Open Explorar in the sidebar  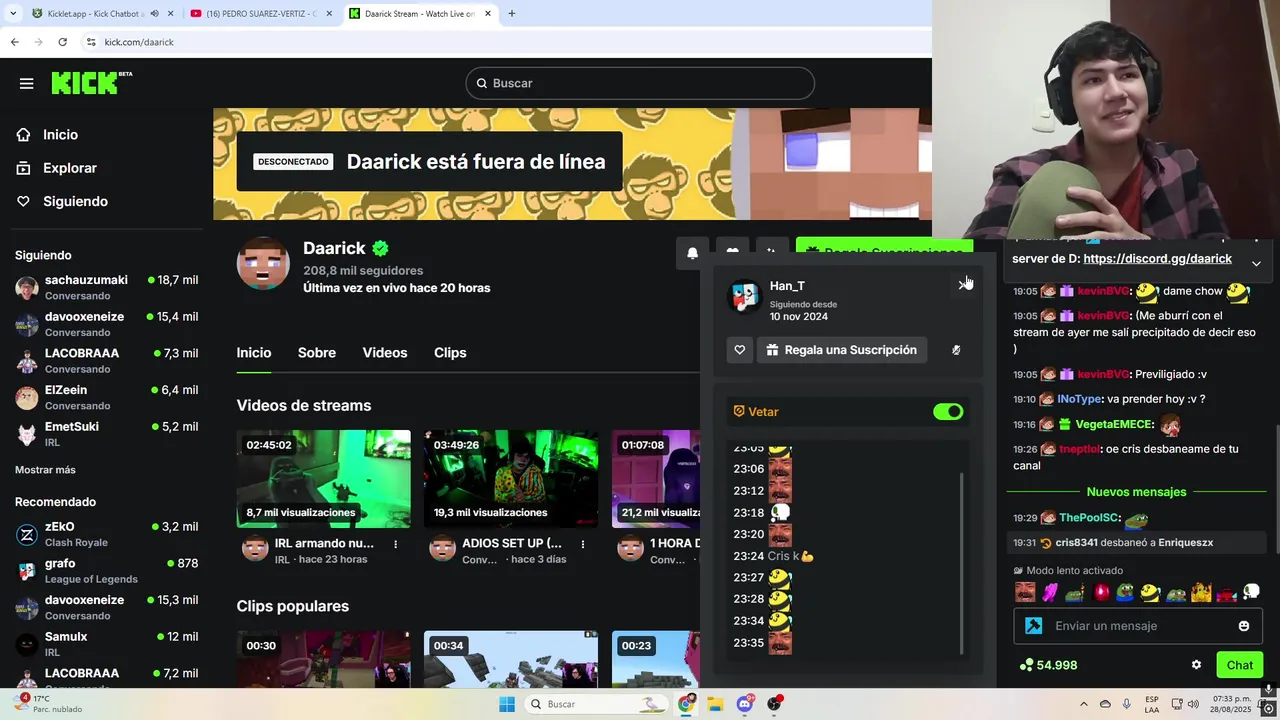pyautogui.click(x=70, y=168)
